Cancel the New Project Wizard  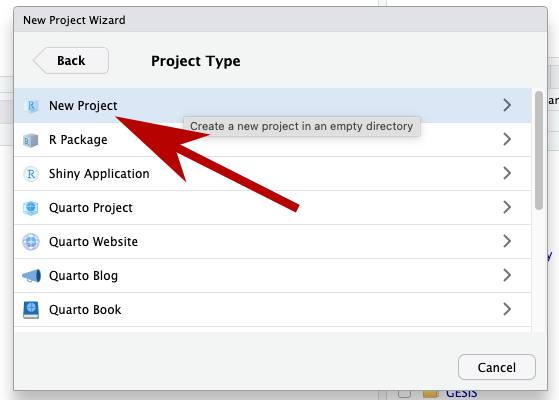click(497, 367)
